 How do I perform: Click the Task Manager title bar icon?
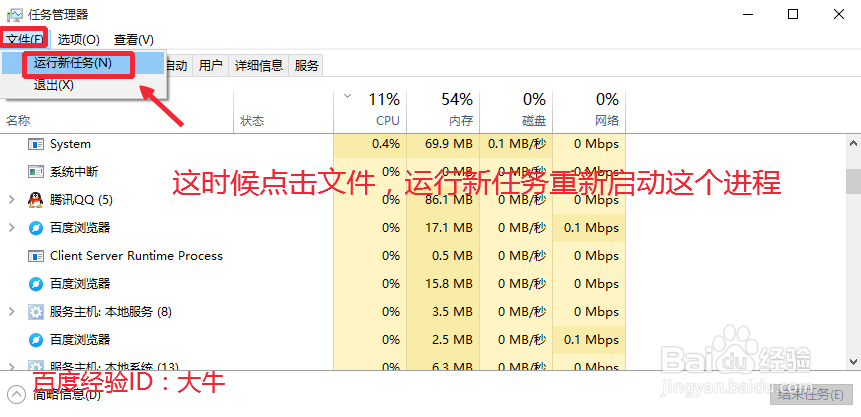pyautogui.click(x=16, y=15)
